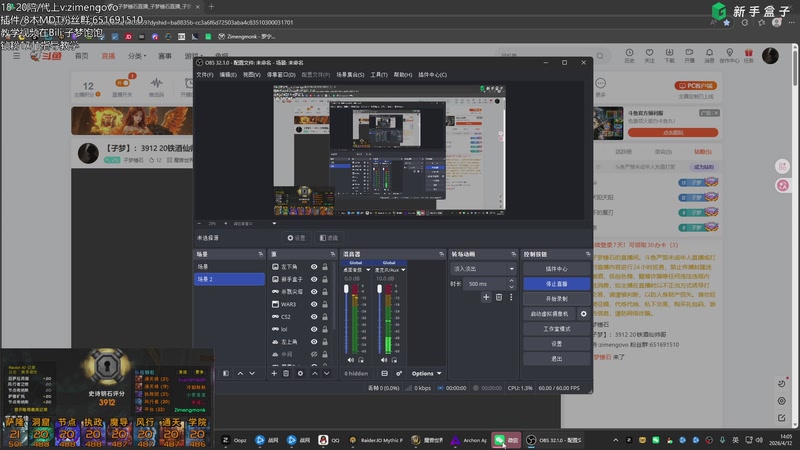
Task: Click the 开始录制 button
Action: click(x=556, y=298)
